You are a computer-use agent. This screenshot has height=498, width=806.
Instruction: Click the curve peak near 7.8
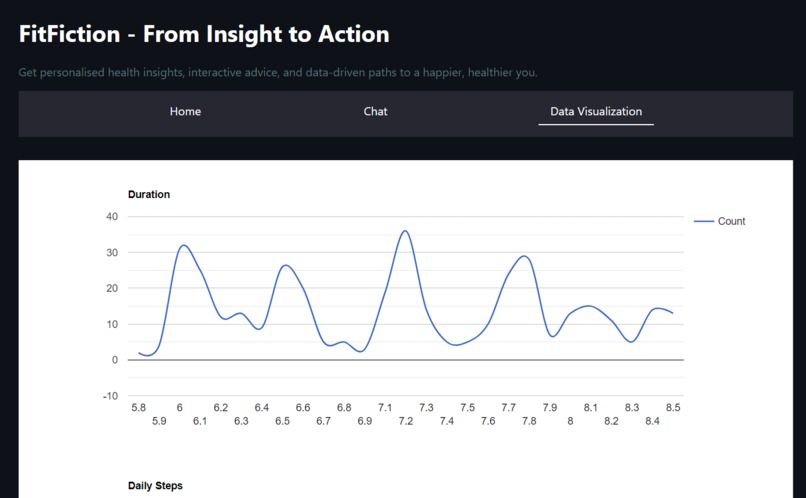[x=525, y=256]
